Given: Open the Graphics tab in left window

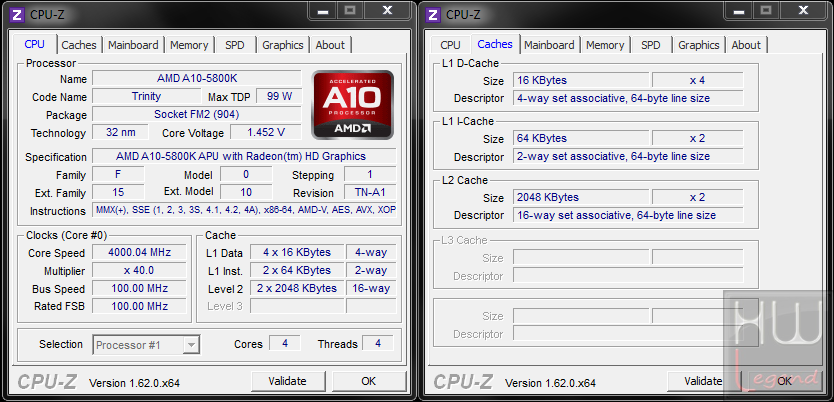Looking at the screenshot, I should click(282, 45).
